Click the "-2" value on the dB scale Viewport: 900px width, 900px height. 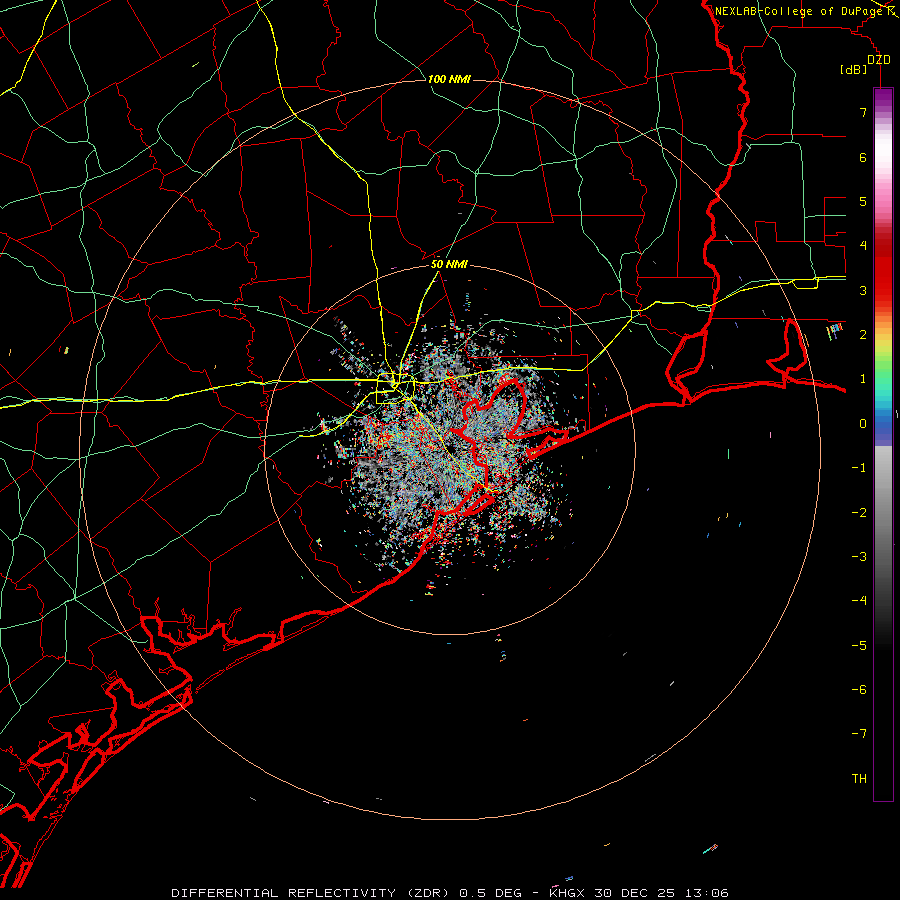[859, 513]
